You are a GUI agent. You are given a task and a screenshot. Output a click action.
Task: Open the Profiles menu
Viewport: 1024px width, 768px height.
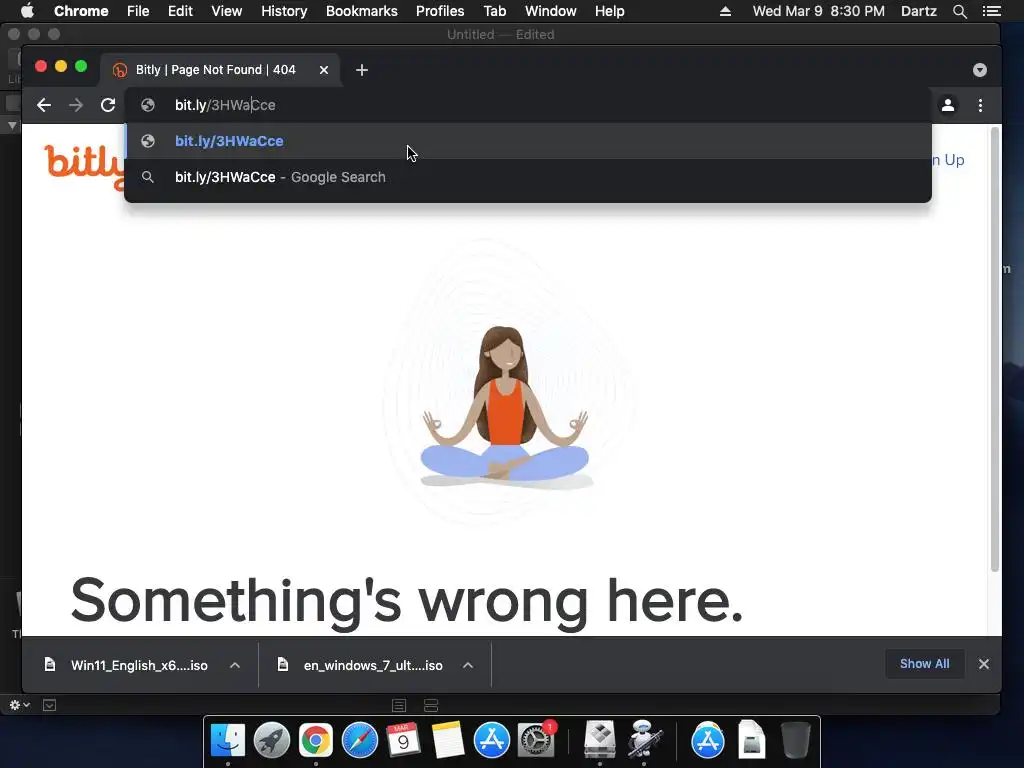(440, 11)
